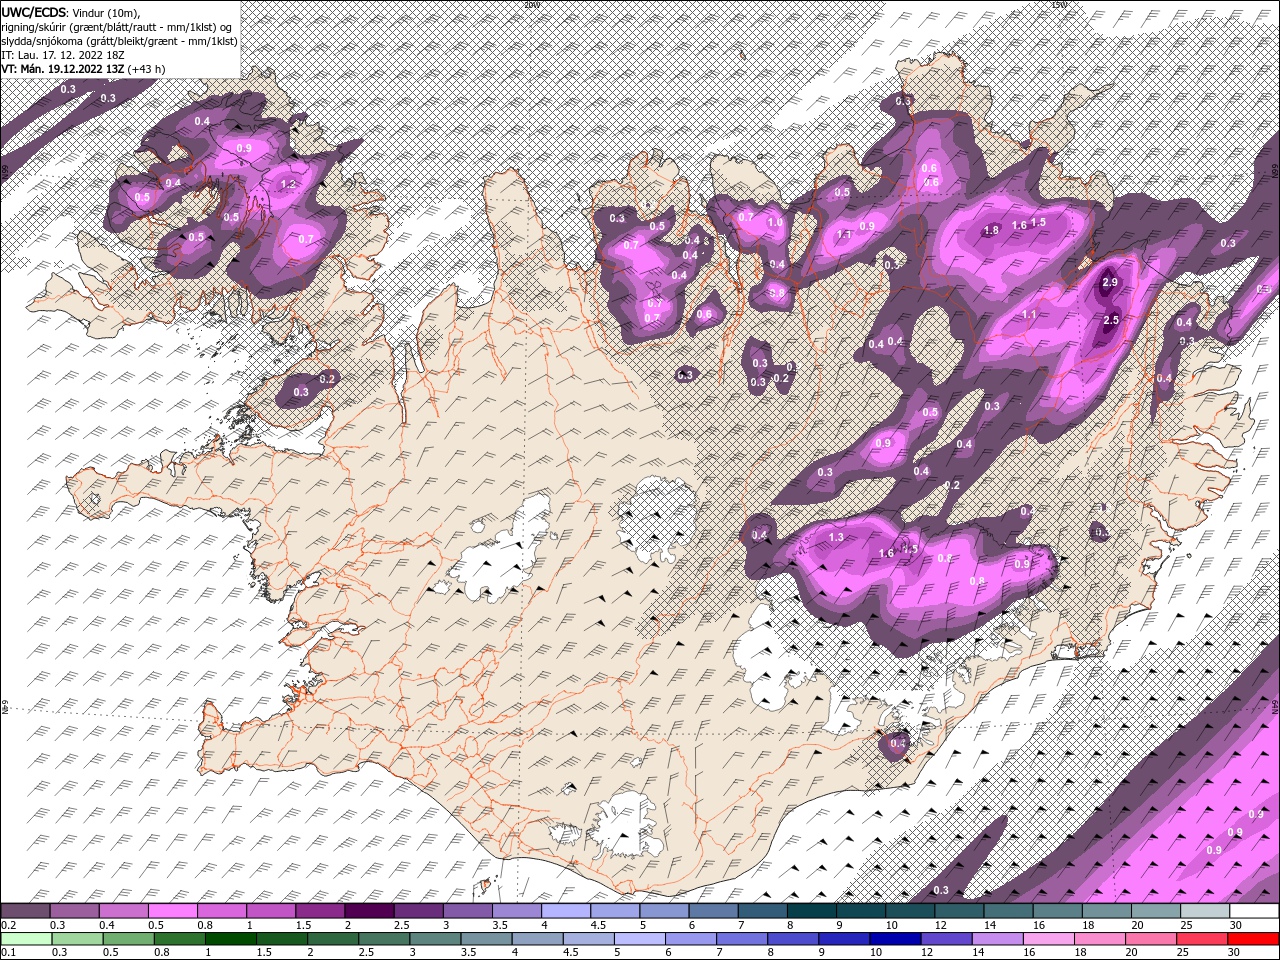Screen dimensions: 1280x960
Task: Click the 2.9 precipitation value on the map
Action: 1110,283
